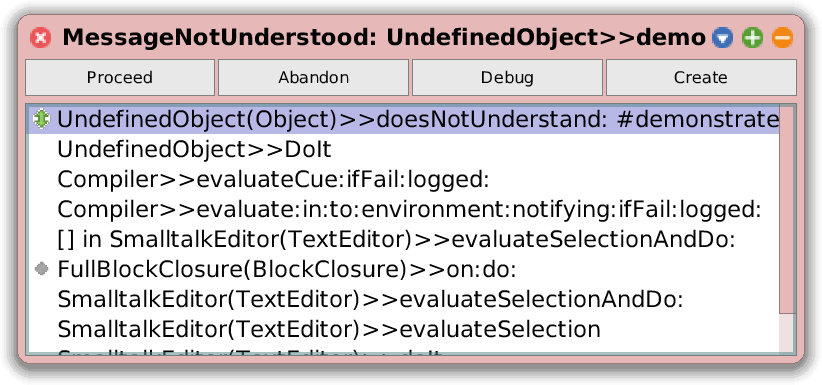The width and height of the screenshot is (822, 385).
Task: Select SmalltalkEditor(TextEditor)>>evaluateSelectionAndDo: entry
Action: click(x=403, y=299)
